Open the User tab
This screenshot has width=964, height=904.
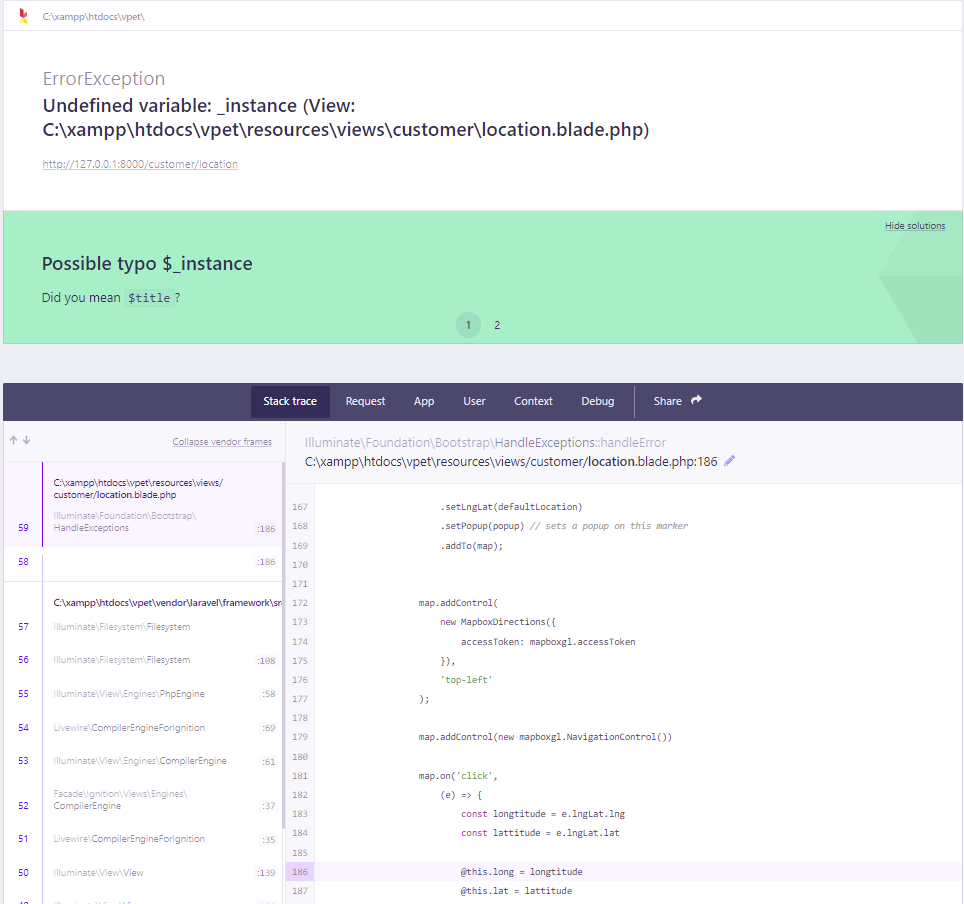pos(474,402)
